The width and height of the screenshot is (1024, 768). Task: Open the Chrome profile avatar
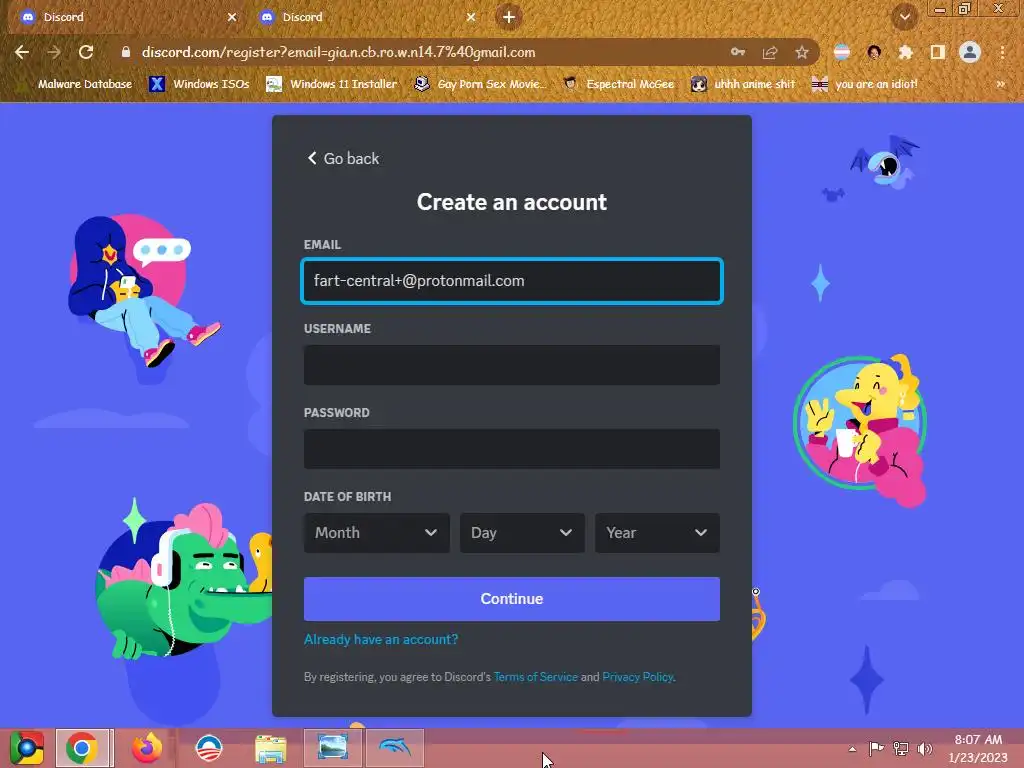click(970, 52)
